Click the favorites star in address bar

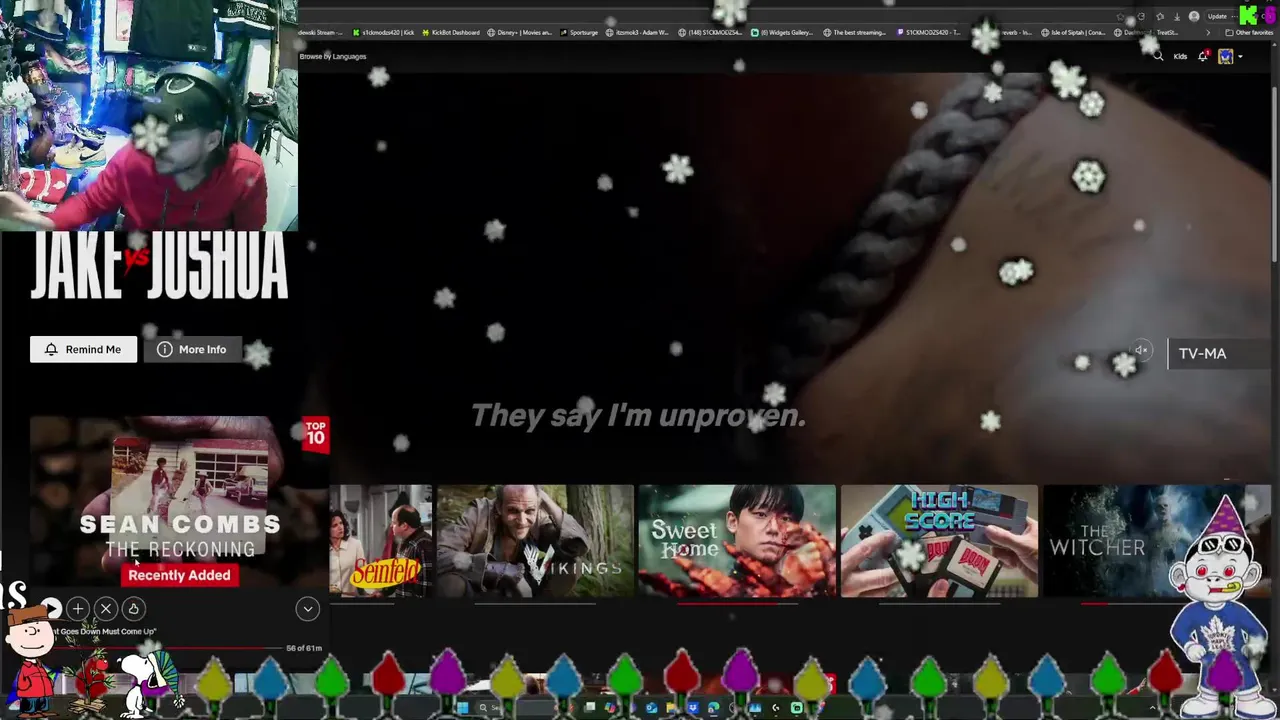click(x=1120, y=16)
